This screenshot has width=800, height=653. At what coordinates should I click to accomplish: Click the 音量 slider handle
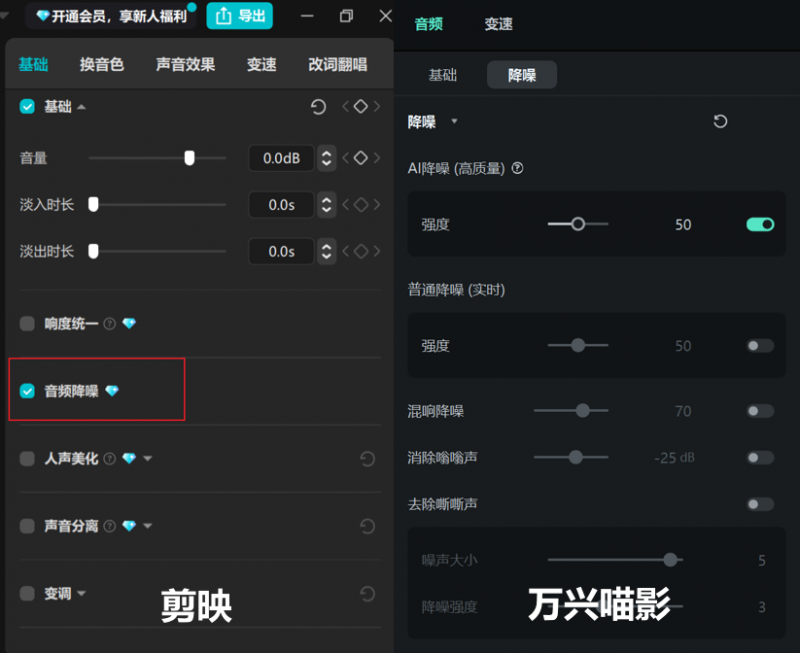coord(189,158)
